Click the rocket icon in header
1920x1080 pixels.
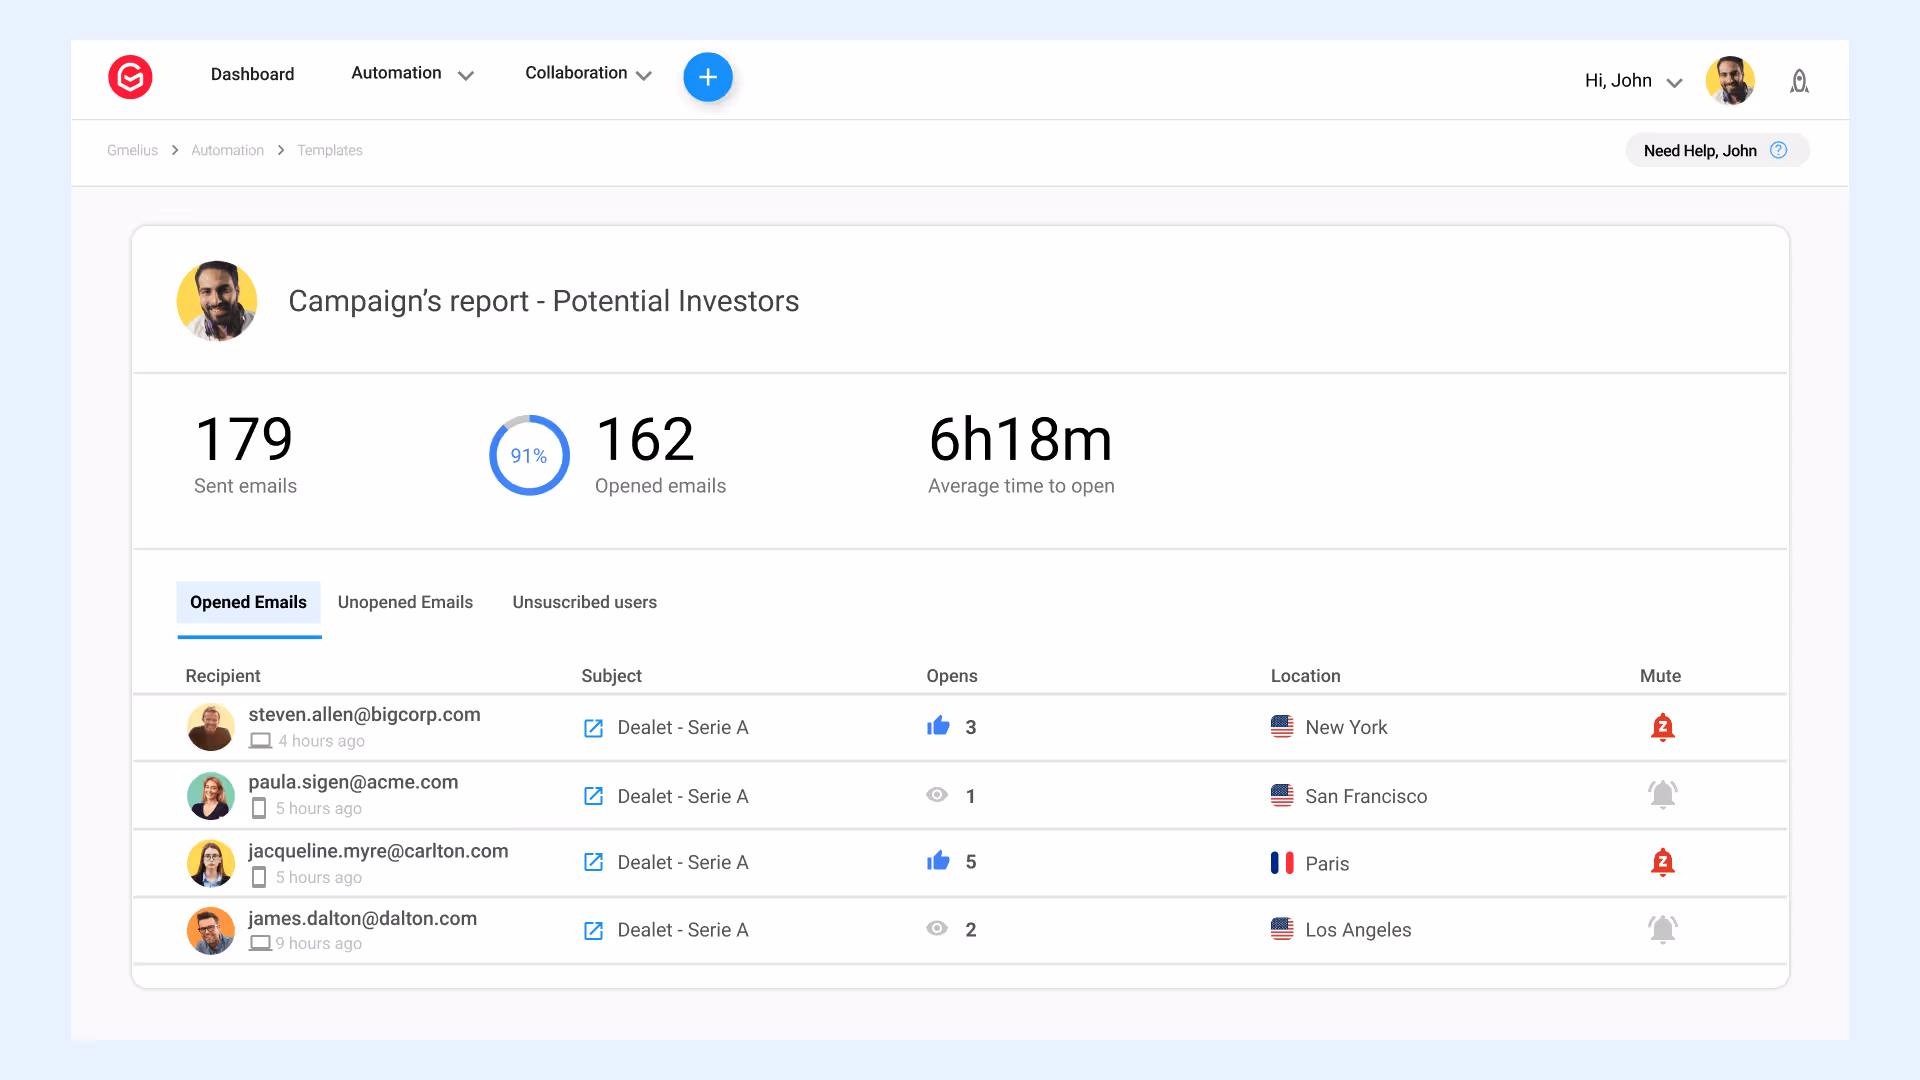pyautogui.click(x=1799, y=81)
